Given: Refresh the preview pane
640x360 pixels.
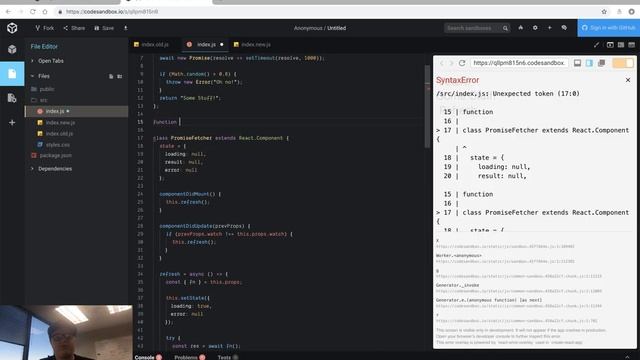Looking at the screenshot, I should tap(462, 63).
